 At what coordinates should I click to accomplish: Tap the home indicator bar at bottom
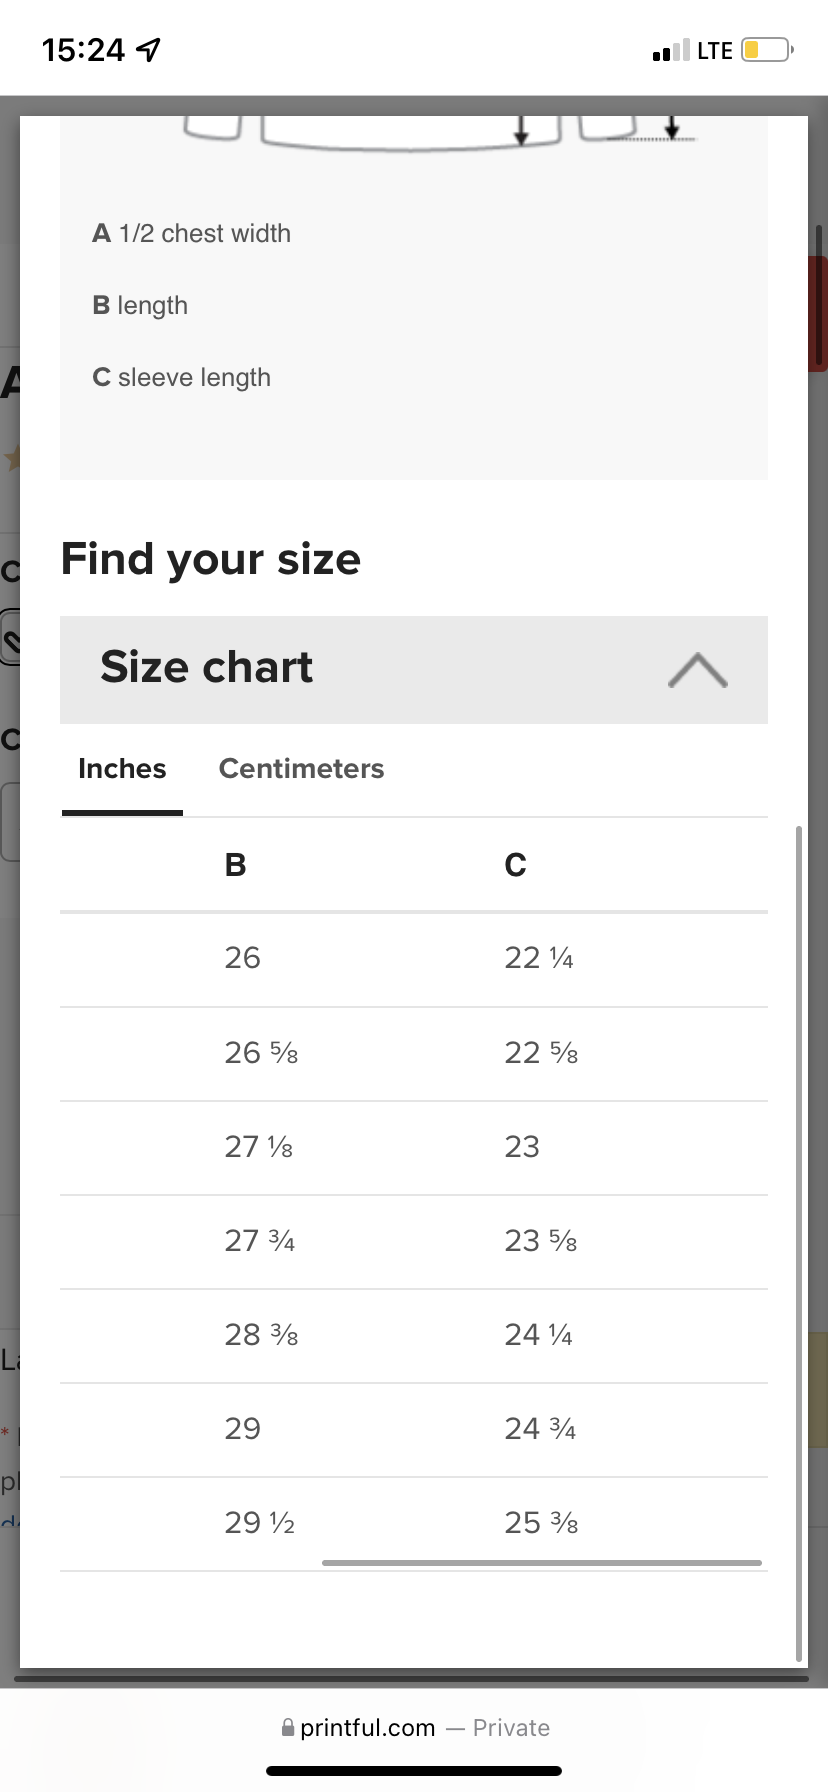coord(414,1771)
